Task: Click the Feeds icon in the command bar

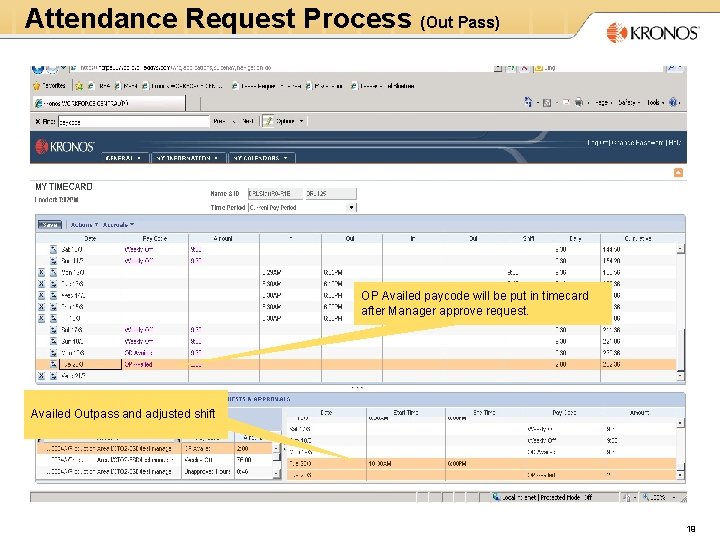Action: (x=547, y=102)
